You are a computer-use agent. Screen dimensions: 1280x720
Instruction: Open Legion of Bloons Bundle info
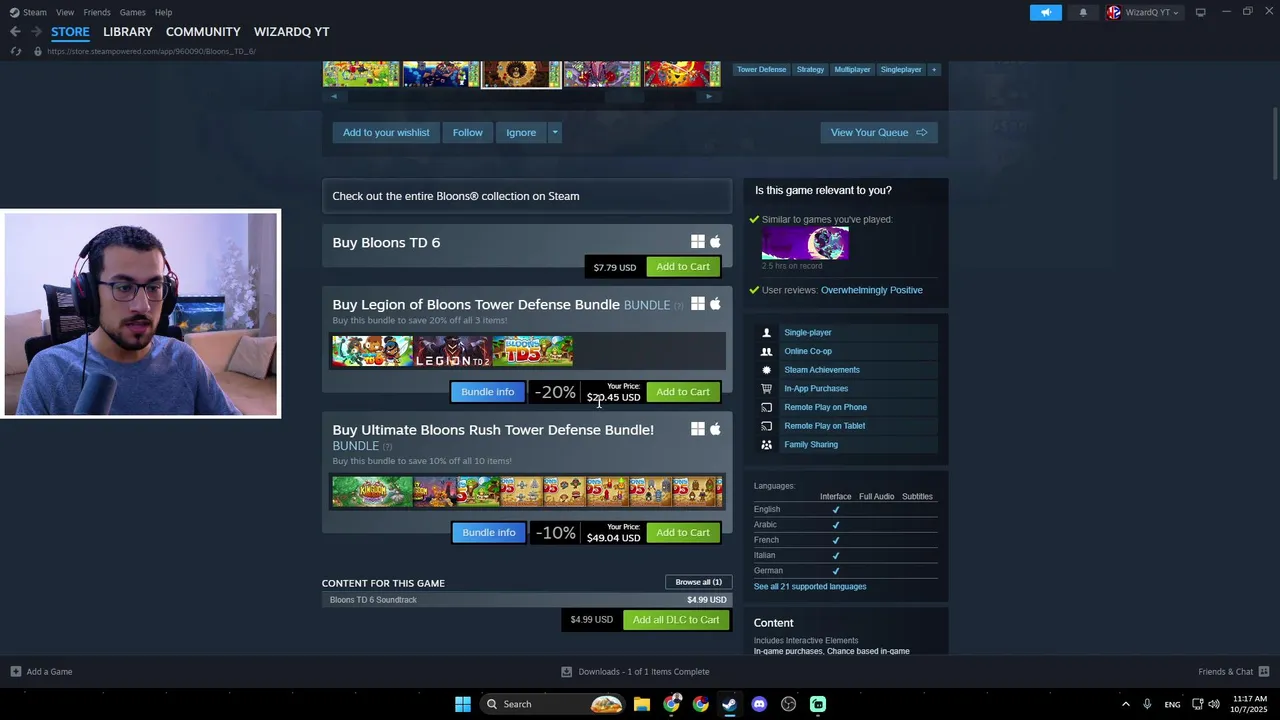tap(488, 392)
